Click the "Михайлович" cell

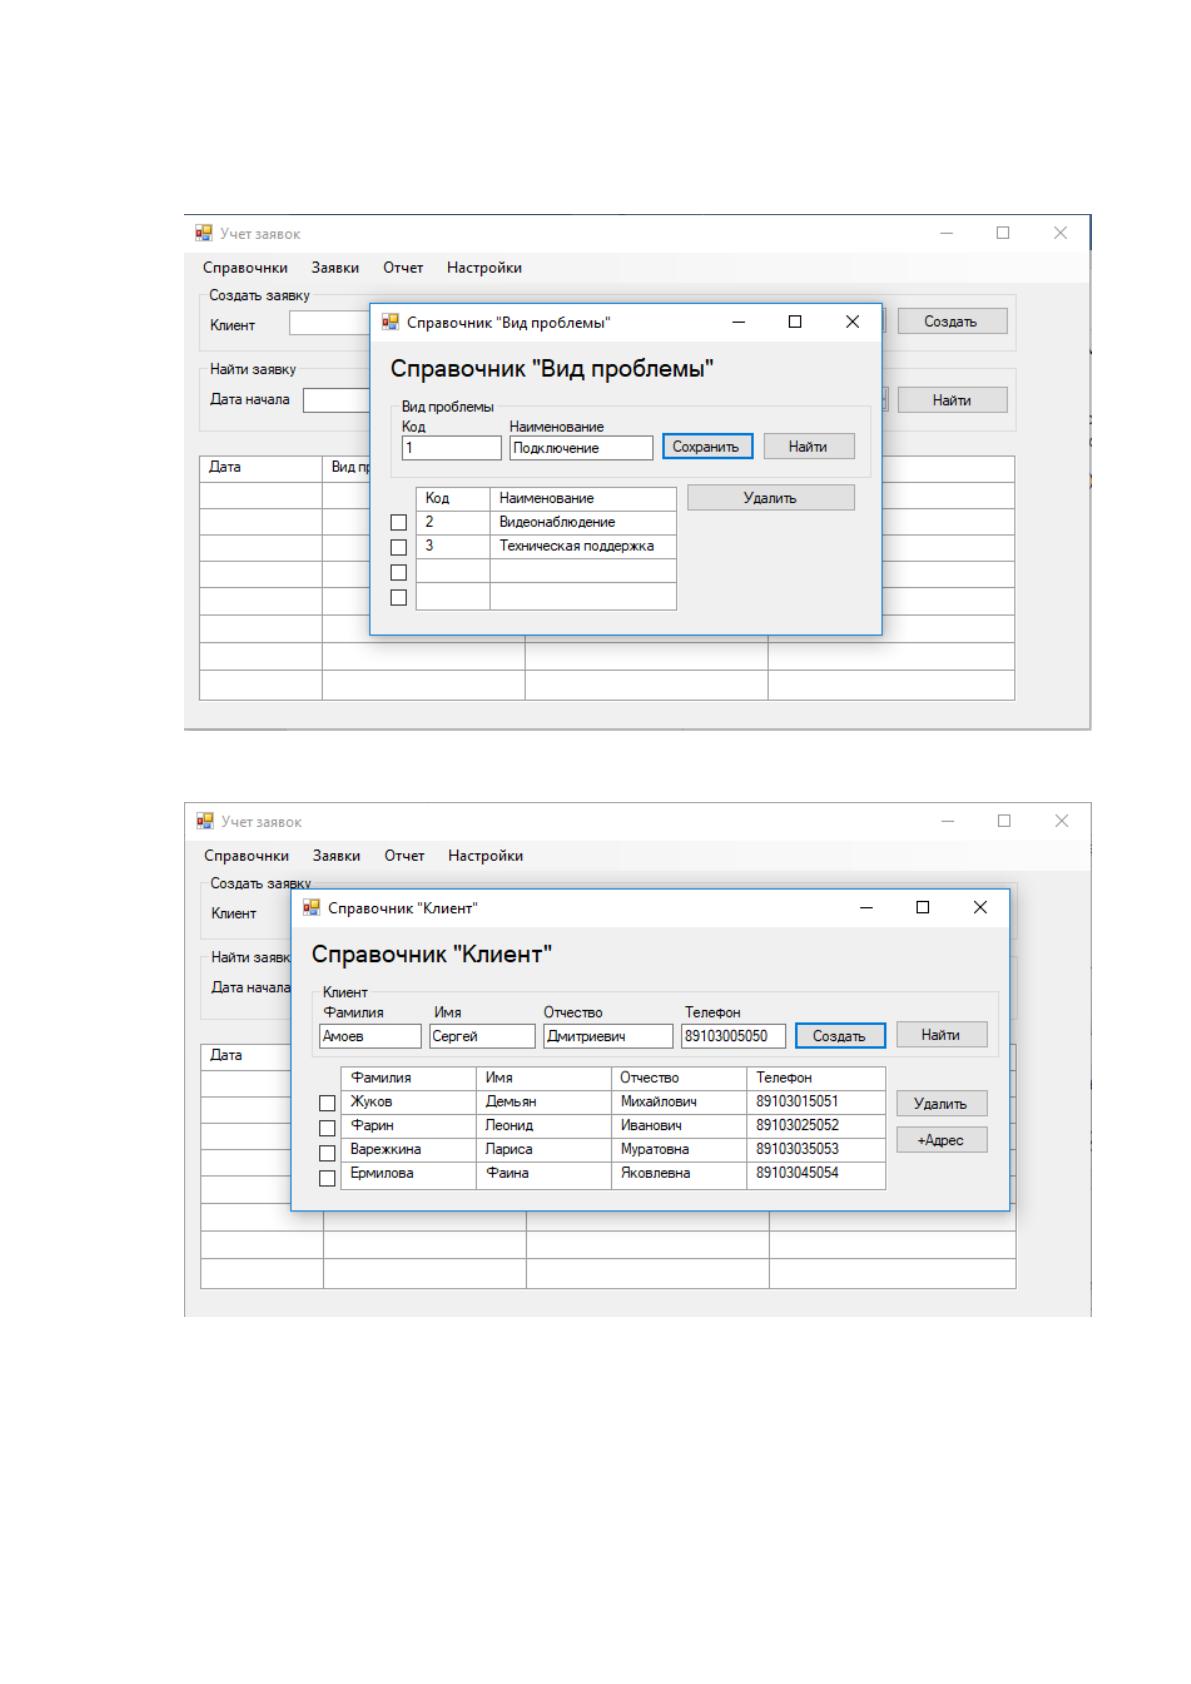point(679,1101)
